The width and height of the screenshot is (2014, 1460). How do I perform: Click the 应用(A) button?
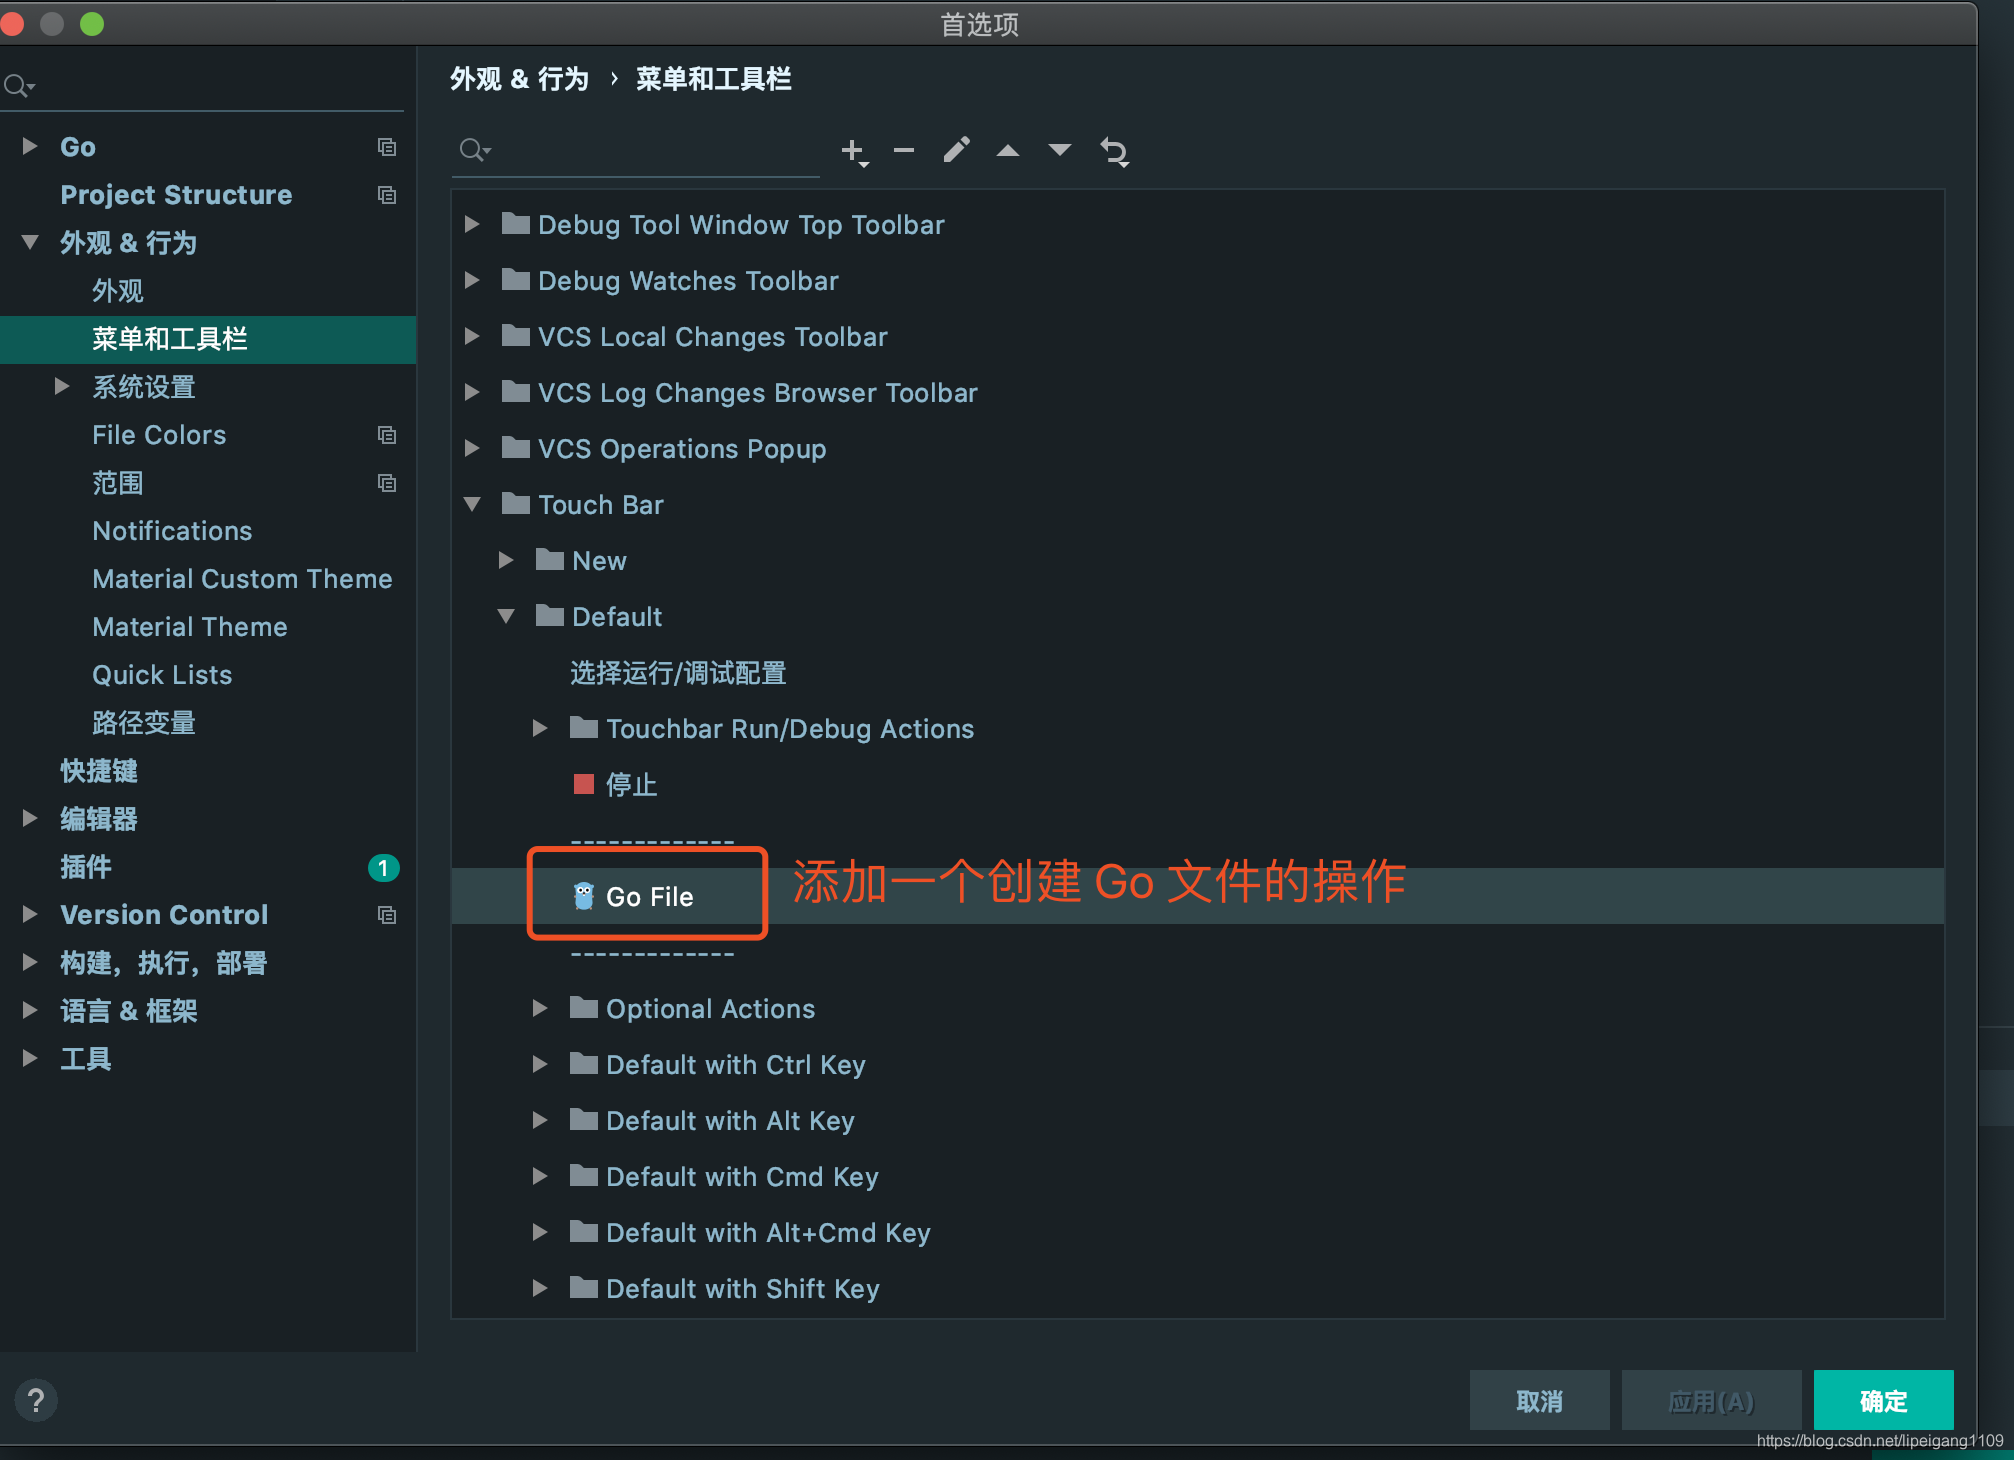coord(1711,1400)
